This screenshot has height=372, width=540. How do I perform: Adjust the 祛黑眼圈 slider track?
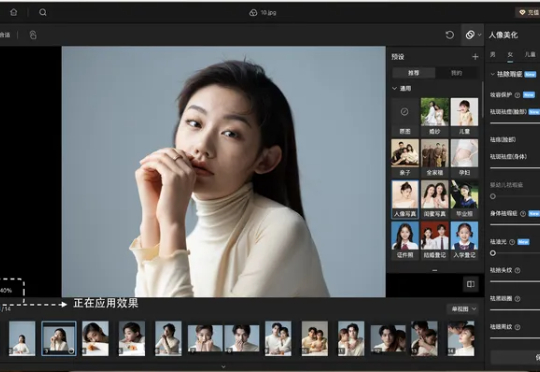point(515,310)
